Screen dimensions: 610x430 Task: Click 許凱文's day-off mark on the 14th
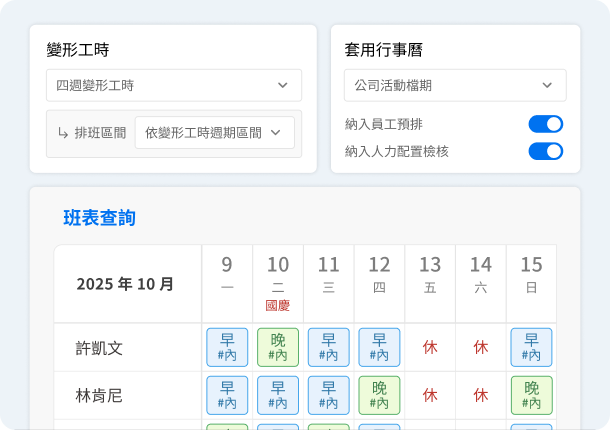481,347
